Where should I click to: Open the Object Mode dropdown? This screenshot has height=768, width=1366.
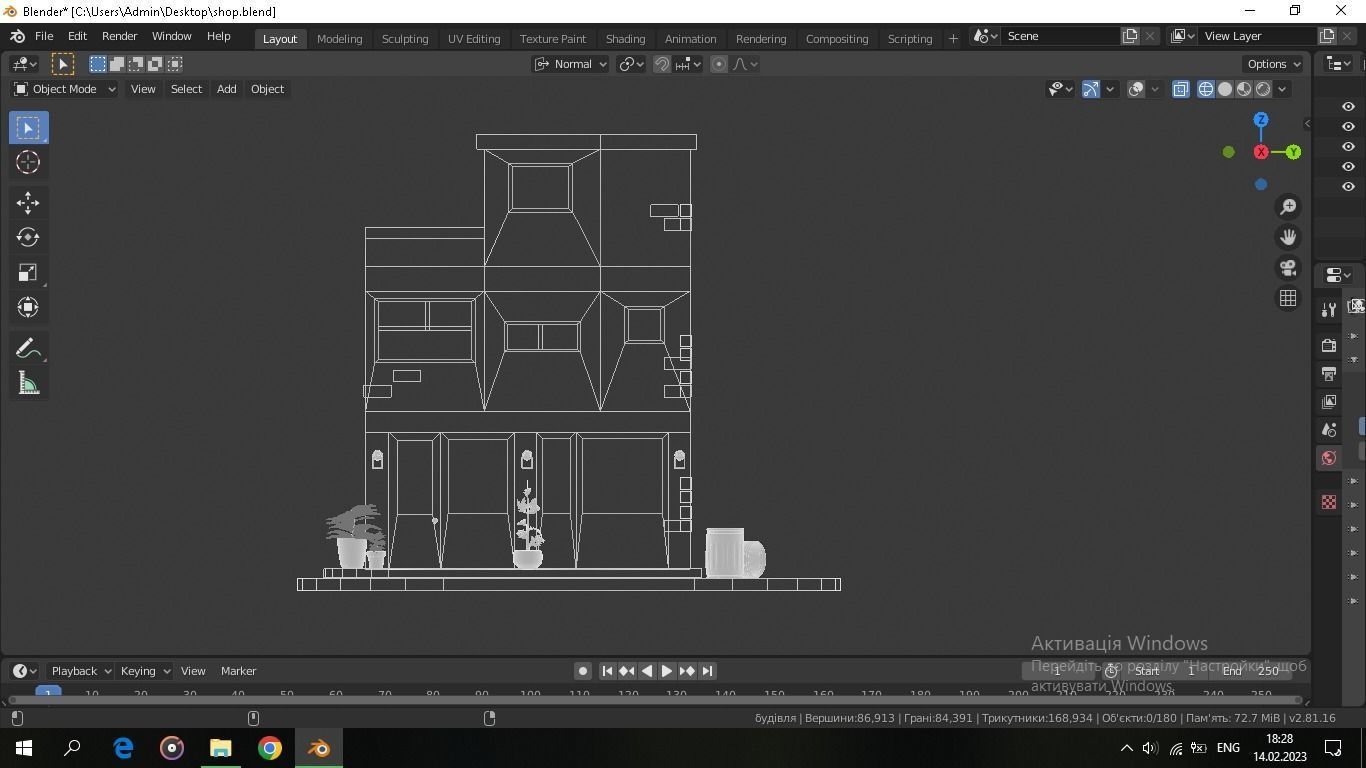(x=65, y=89)
